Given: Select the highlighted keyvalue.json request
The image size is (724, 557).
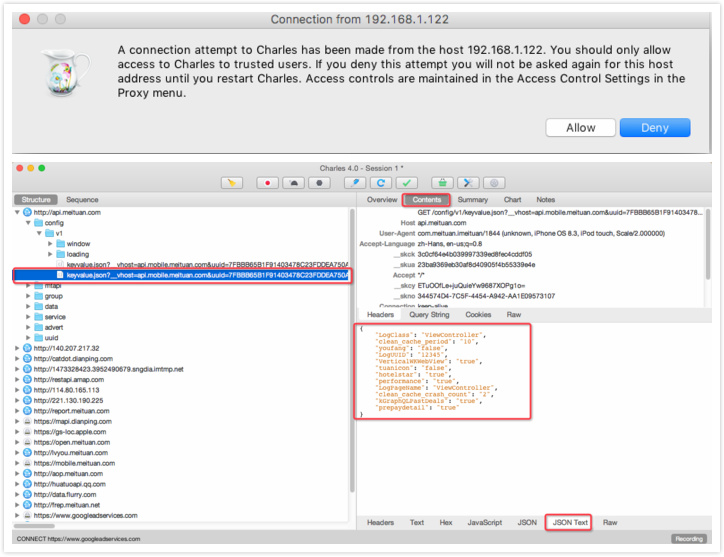Looking at the screenshot, I should (x=182, y=275).
